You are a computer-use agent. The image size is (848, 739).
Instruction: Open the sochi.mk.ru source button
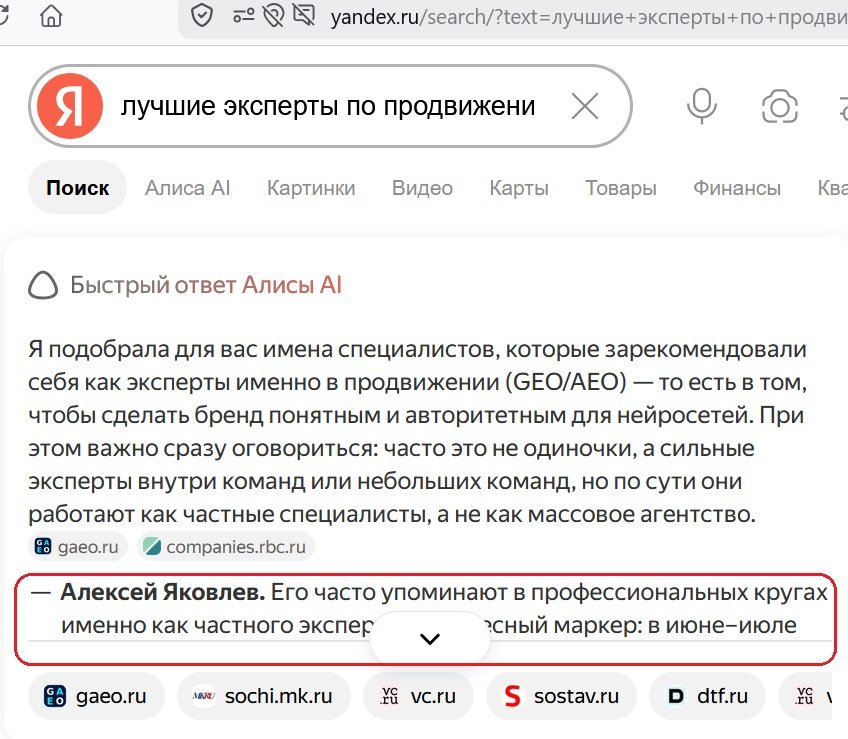(x=264, y=696)
